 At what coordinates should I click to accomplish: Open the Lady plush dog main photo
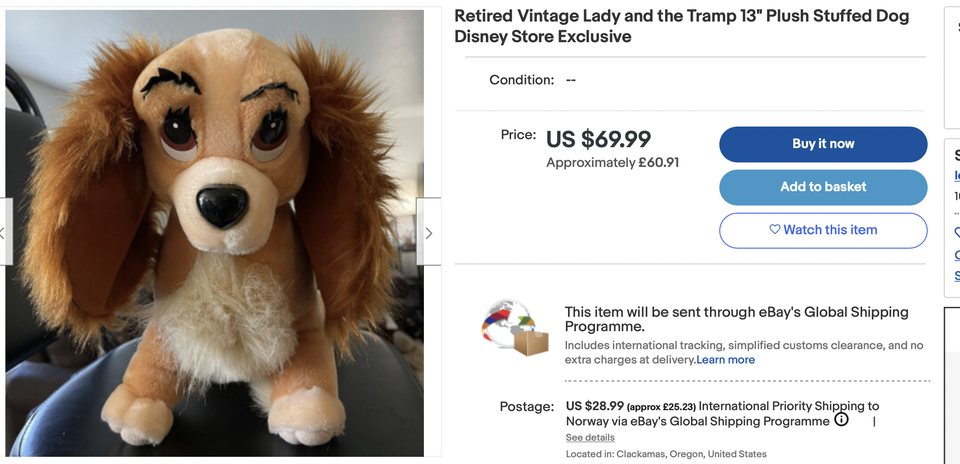point(215,233)
